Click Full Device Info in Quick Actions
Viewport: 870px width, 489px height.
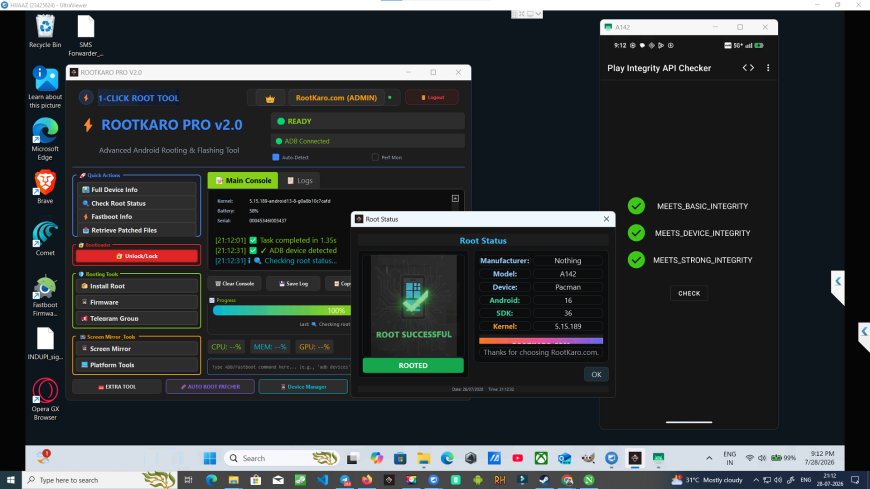point(138,190)
